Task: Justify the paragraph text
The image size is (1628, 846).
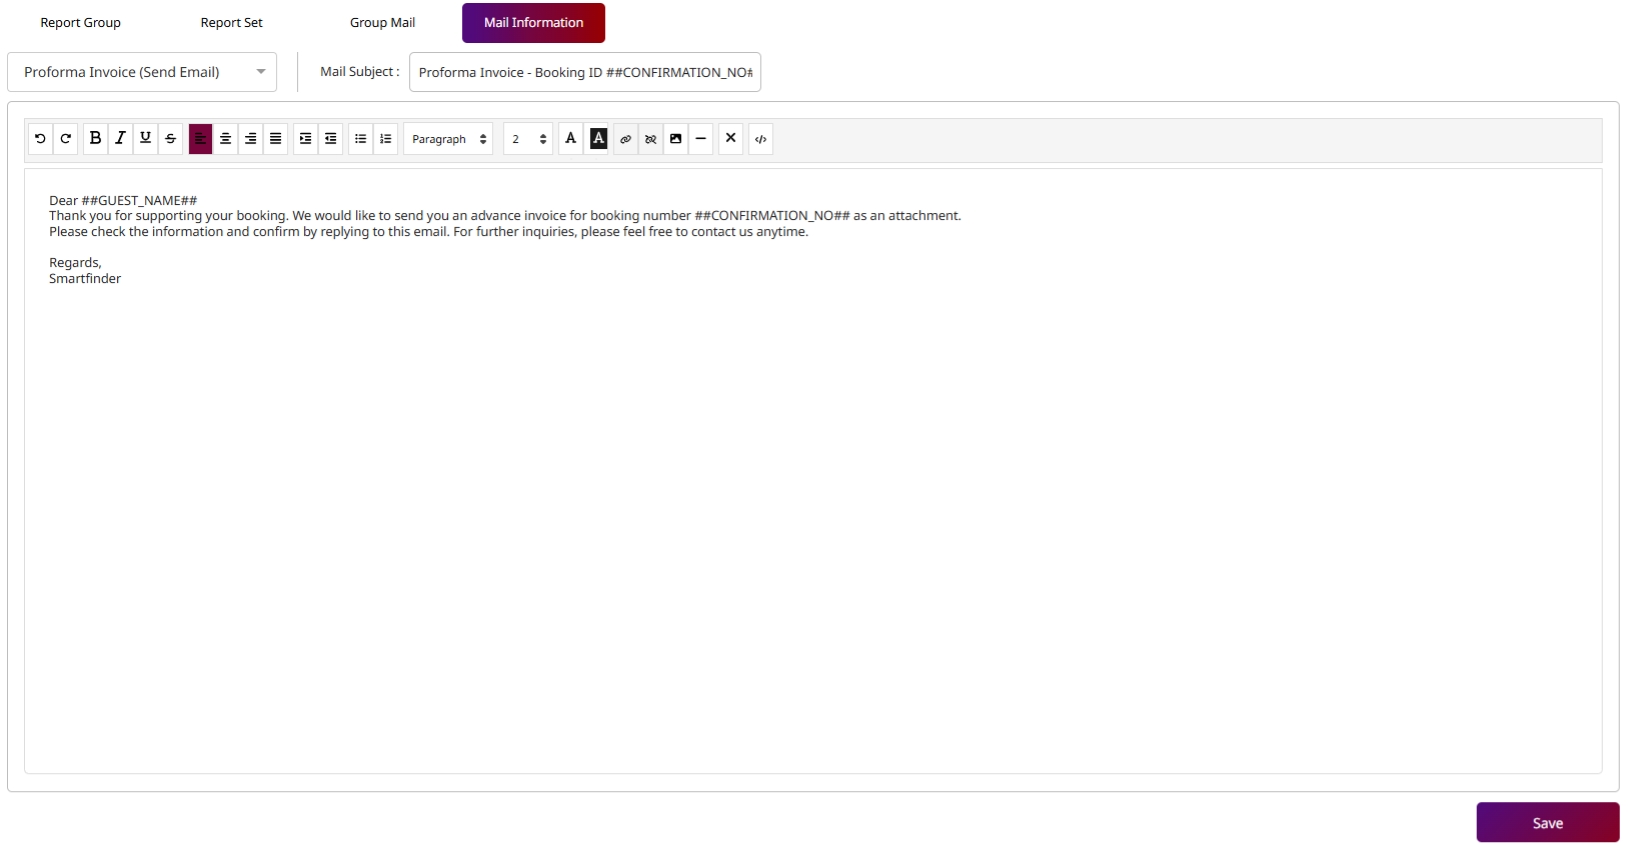Action: [x=275, y=139]
